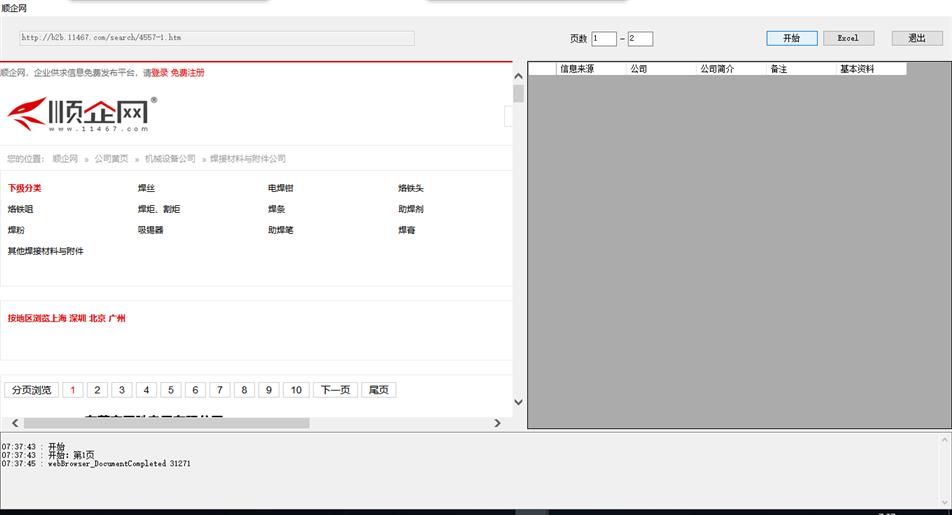Open 机械设备公司 breadcrumb link
The width and height of the screenshot is (952, 515).
click(x=170, y=159)
